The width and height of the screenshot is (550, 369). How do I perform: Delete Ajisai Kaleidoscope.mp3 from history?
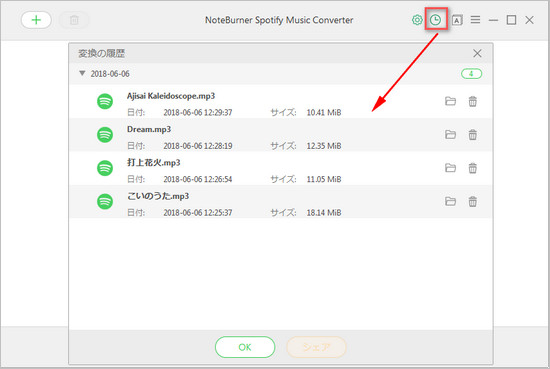(472, 101)
